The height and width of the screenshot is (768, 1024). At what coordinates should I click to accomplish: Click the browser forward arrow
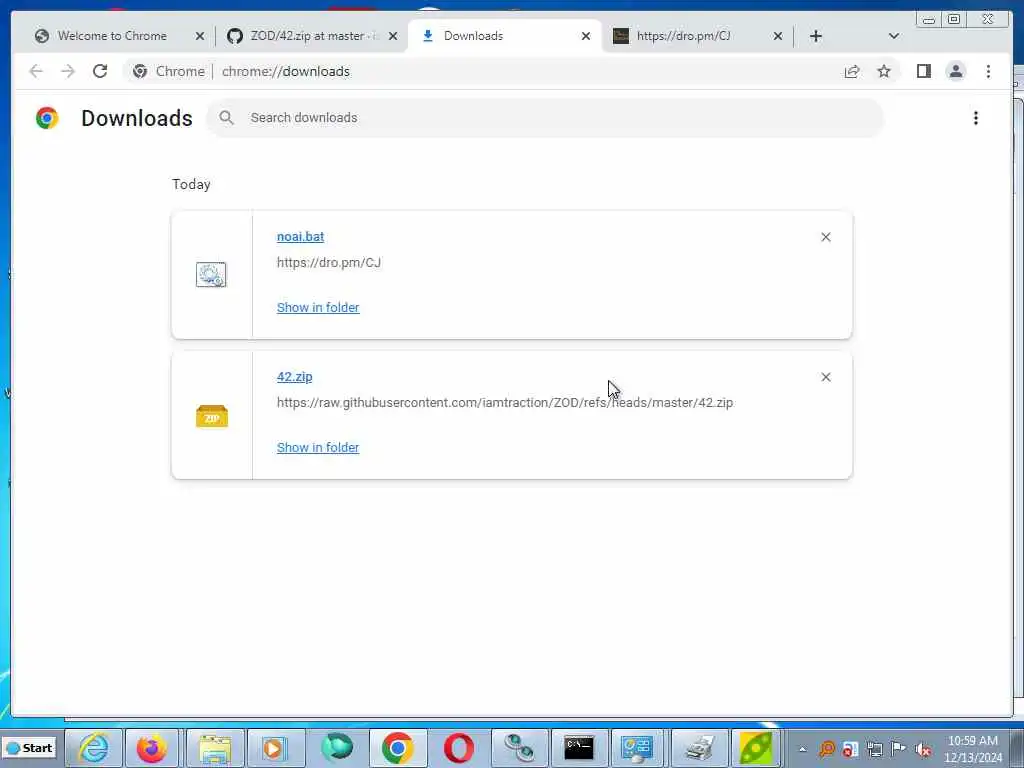[68, 71]
